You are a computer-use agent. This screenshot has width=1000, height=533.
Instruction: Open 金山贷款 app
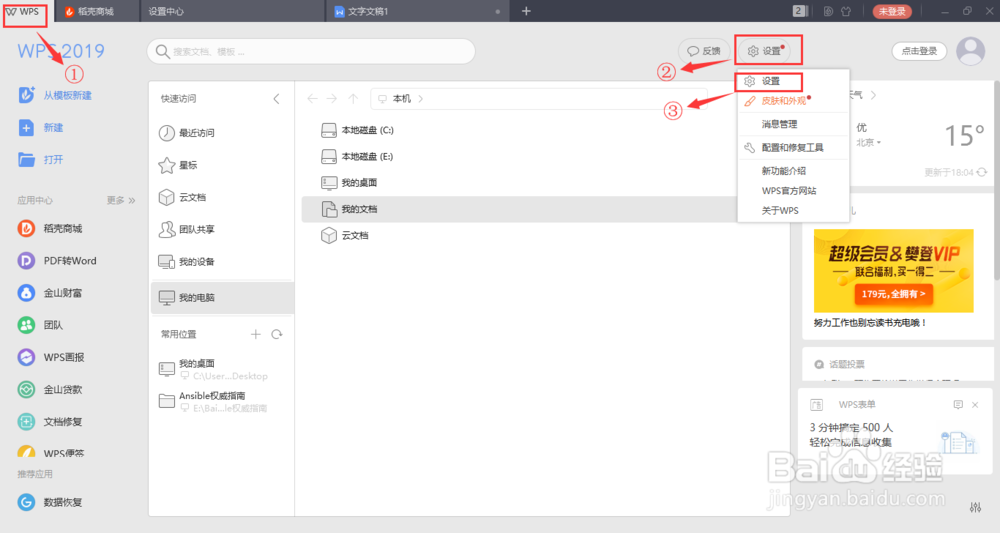coord(50,390)
